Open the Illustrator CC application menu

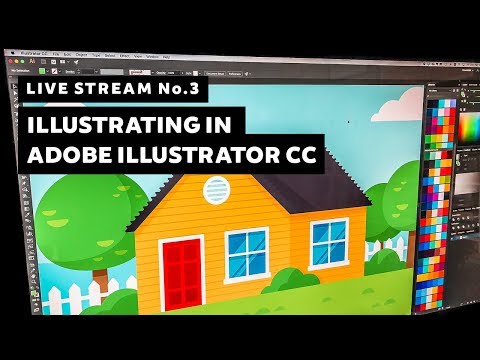[34, 53]
